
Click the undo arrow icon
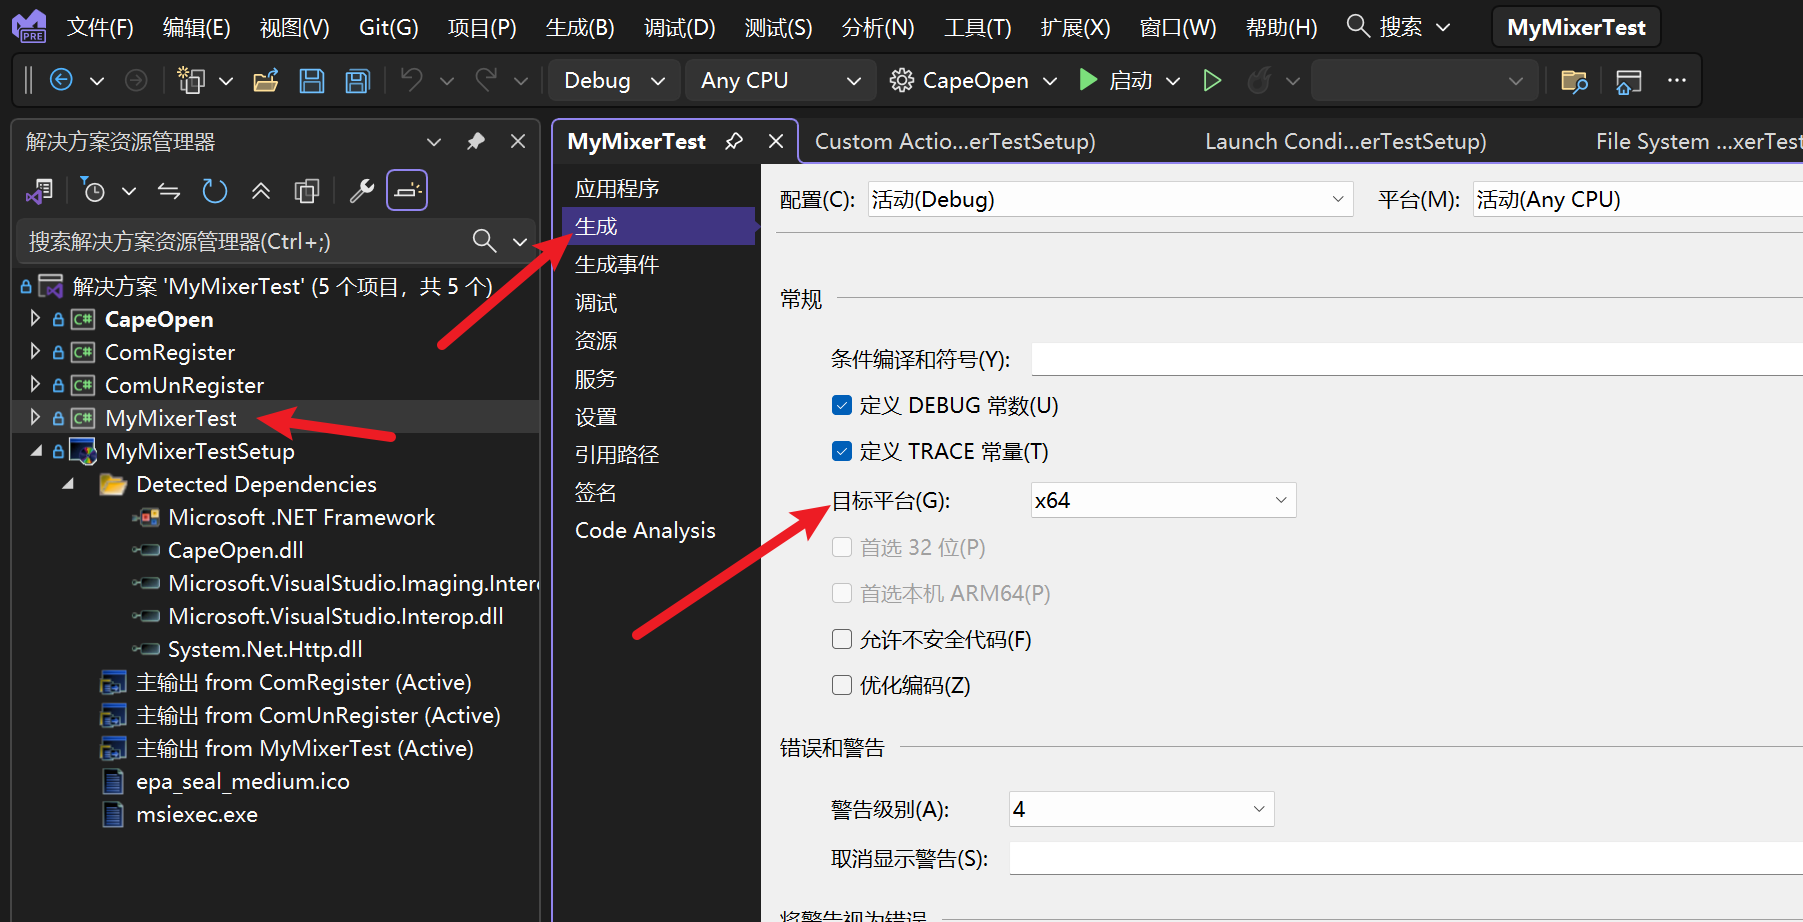click(x=411, y=79)
